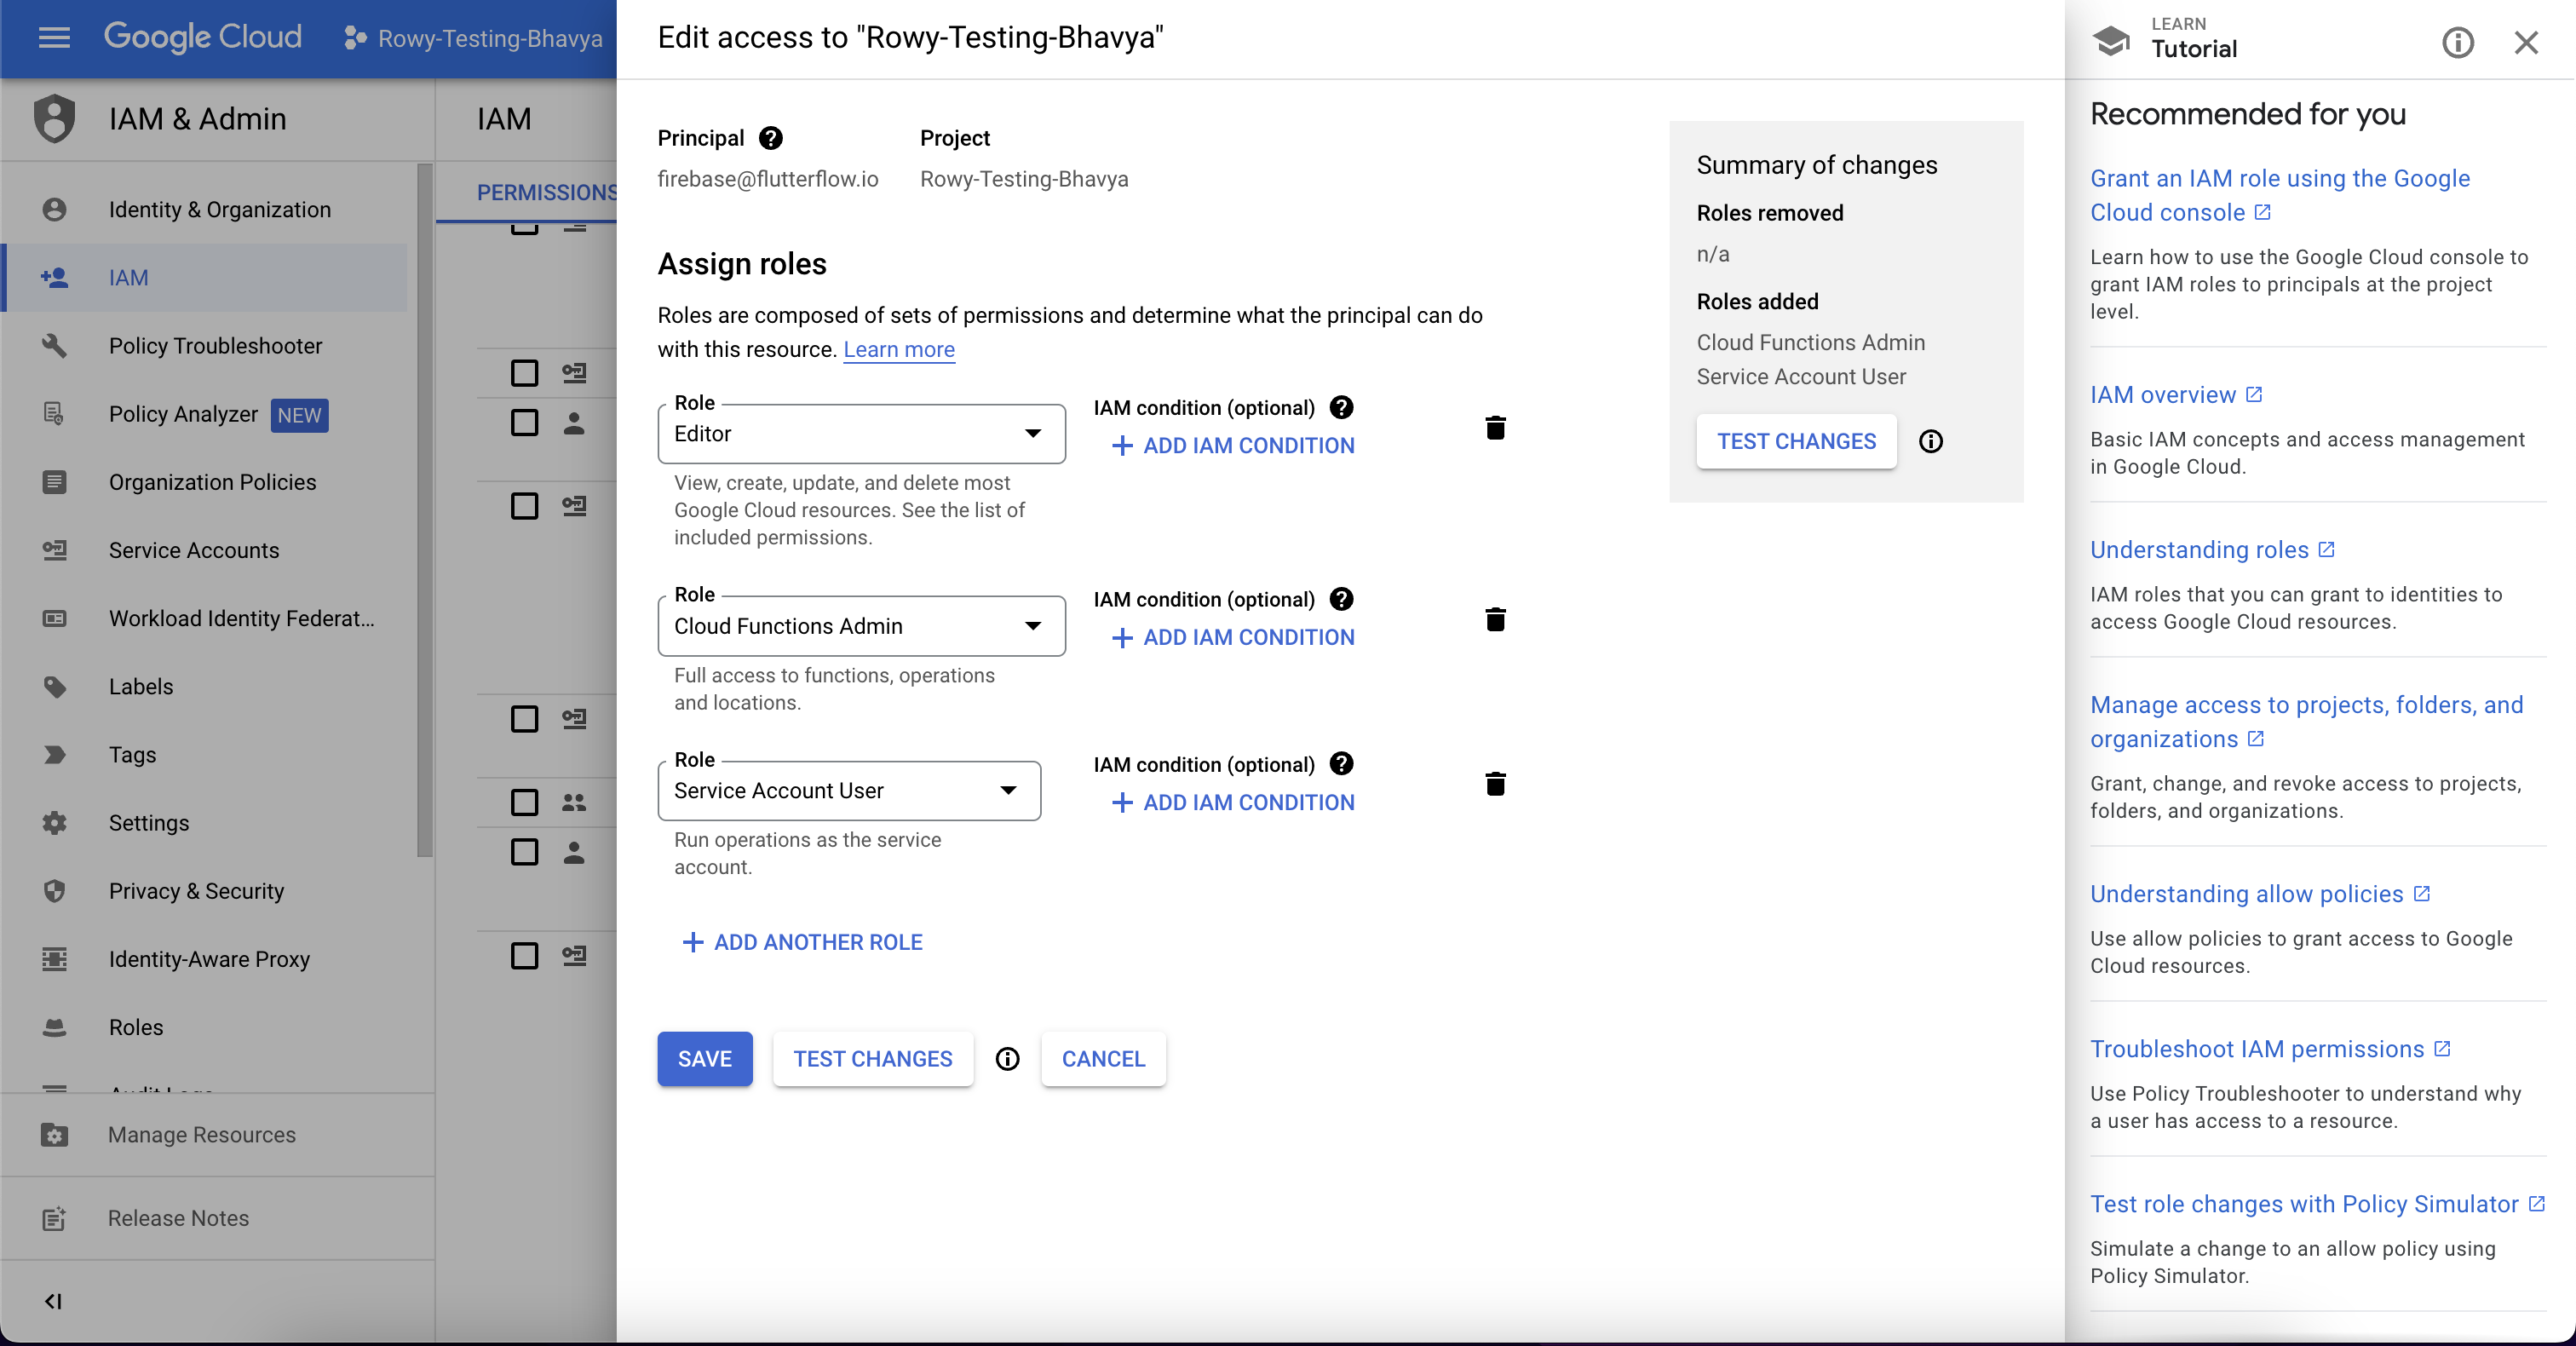Expand Cloud Functions Admin role dropdown
The width and height of the screenshot is (2576, 1346).
[861, 626]
